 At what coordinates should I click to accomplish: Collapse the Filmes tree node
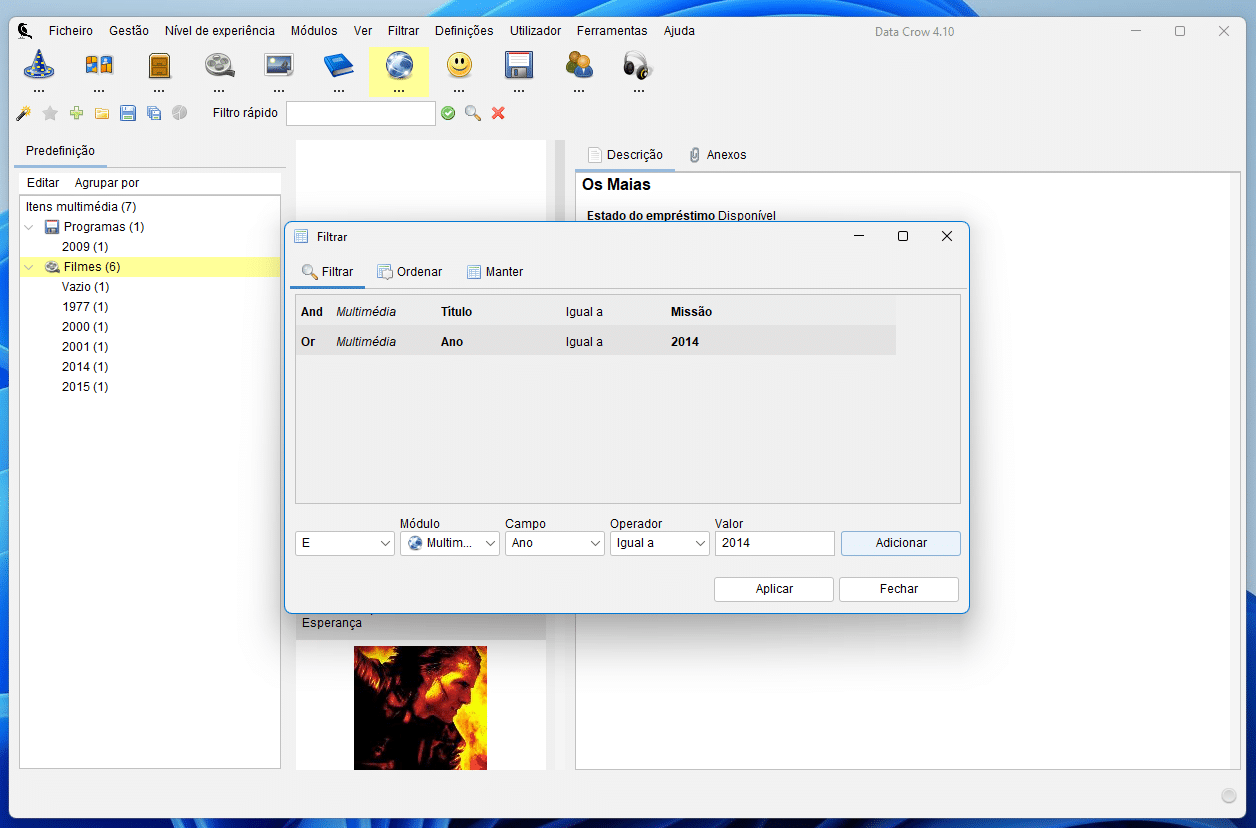click(x=29, y=267)
